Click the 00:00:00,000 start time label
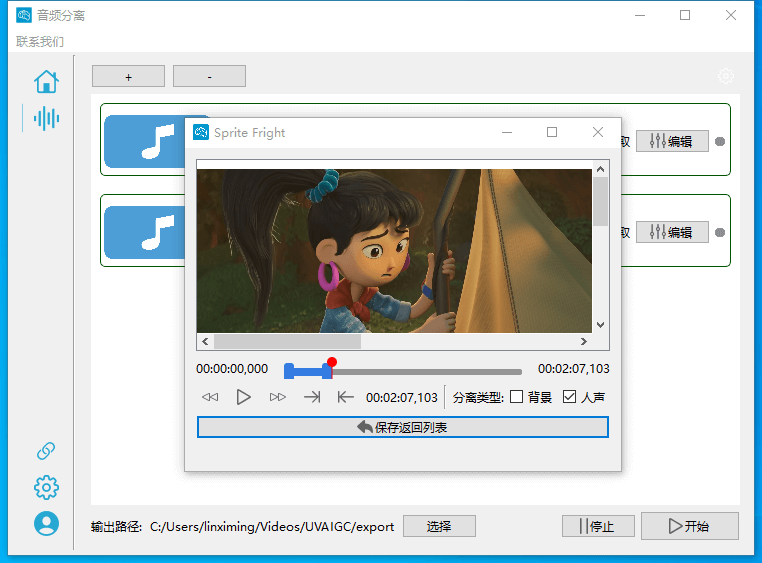This screenshot has width=762, height=563. click(232, 369)
